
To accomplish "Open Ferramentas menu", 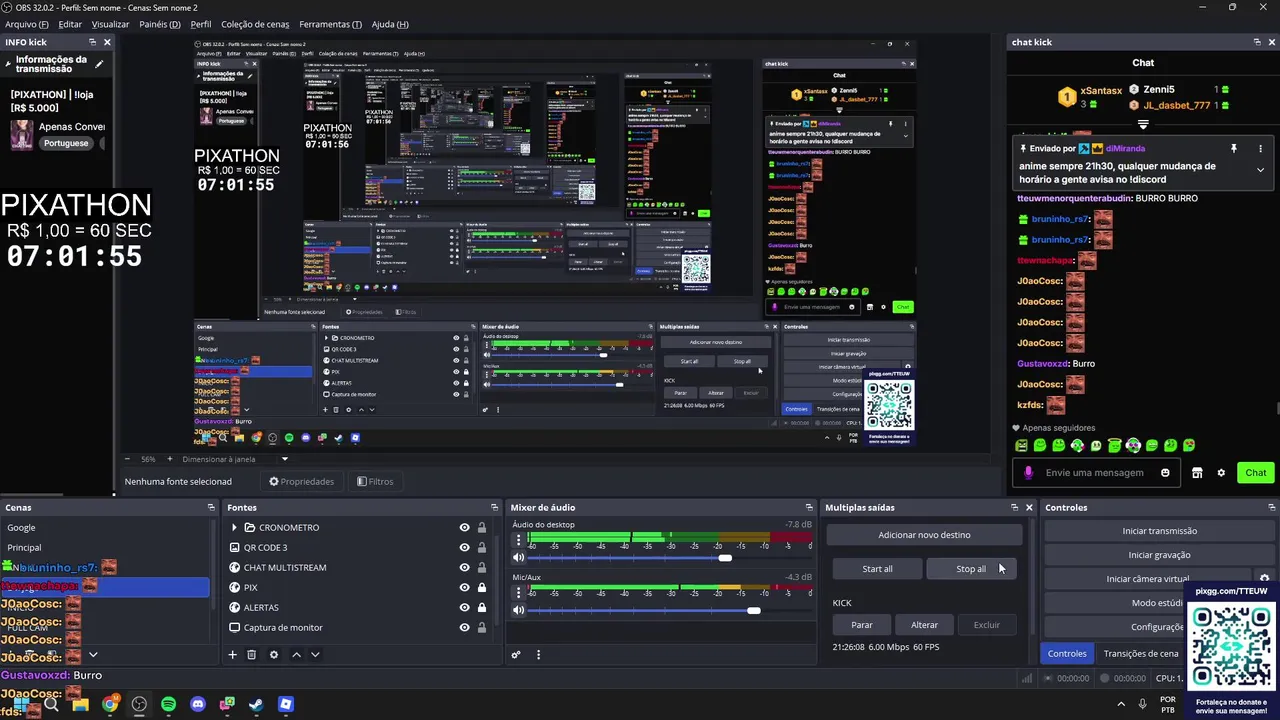I will pos(331,24).
